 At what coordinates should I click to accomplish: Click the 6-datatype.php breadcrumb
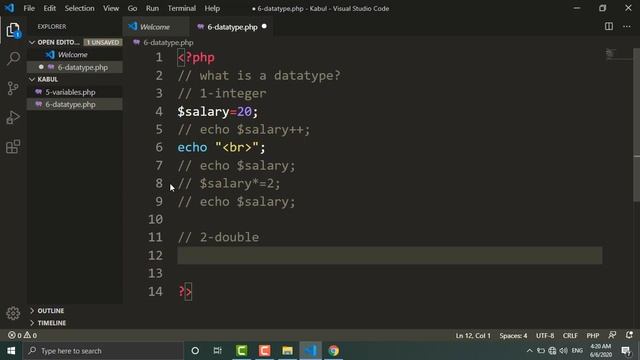[163, 42]
